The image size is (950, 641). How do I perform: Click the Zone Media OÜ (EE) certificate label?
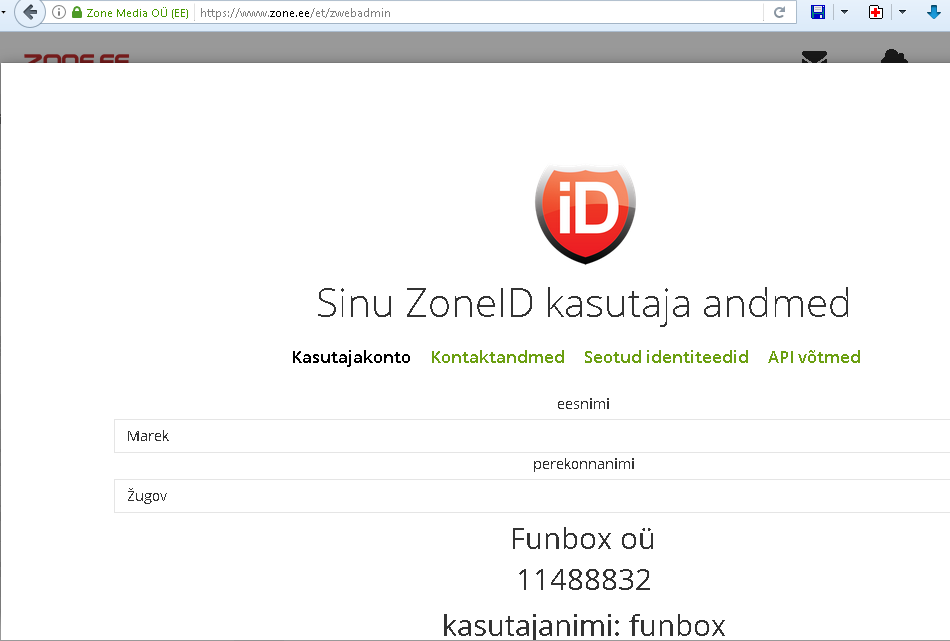pos(138,13)
